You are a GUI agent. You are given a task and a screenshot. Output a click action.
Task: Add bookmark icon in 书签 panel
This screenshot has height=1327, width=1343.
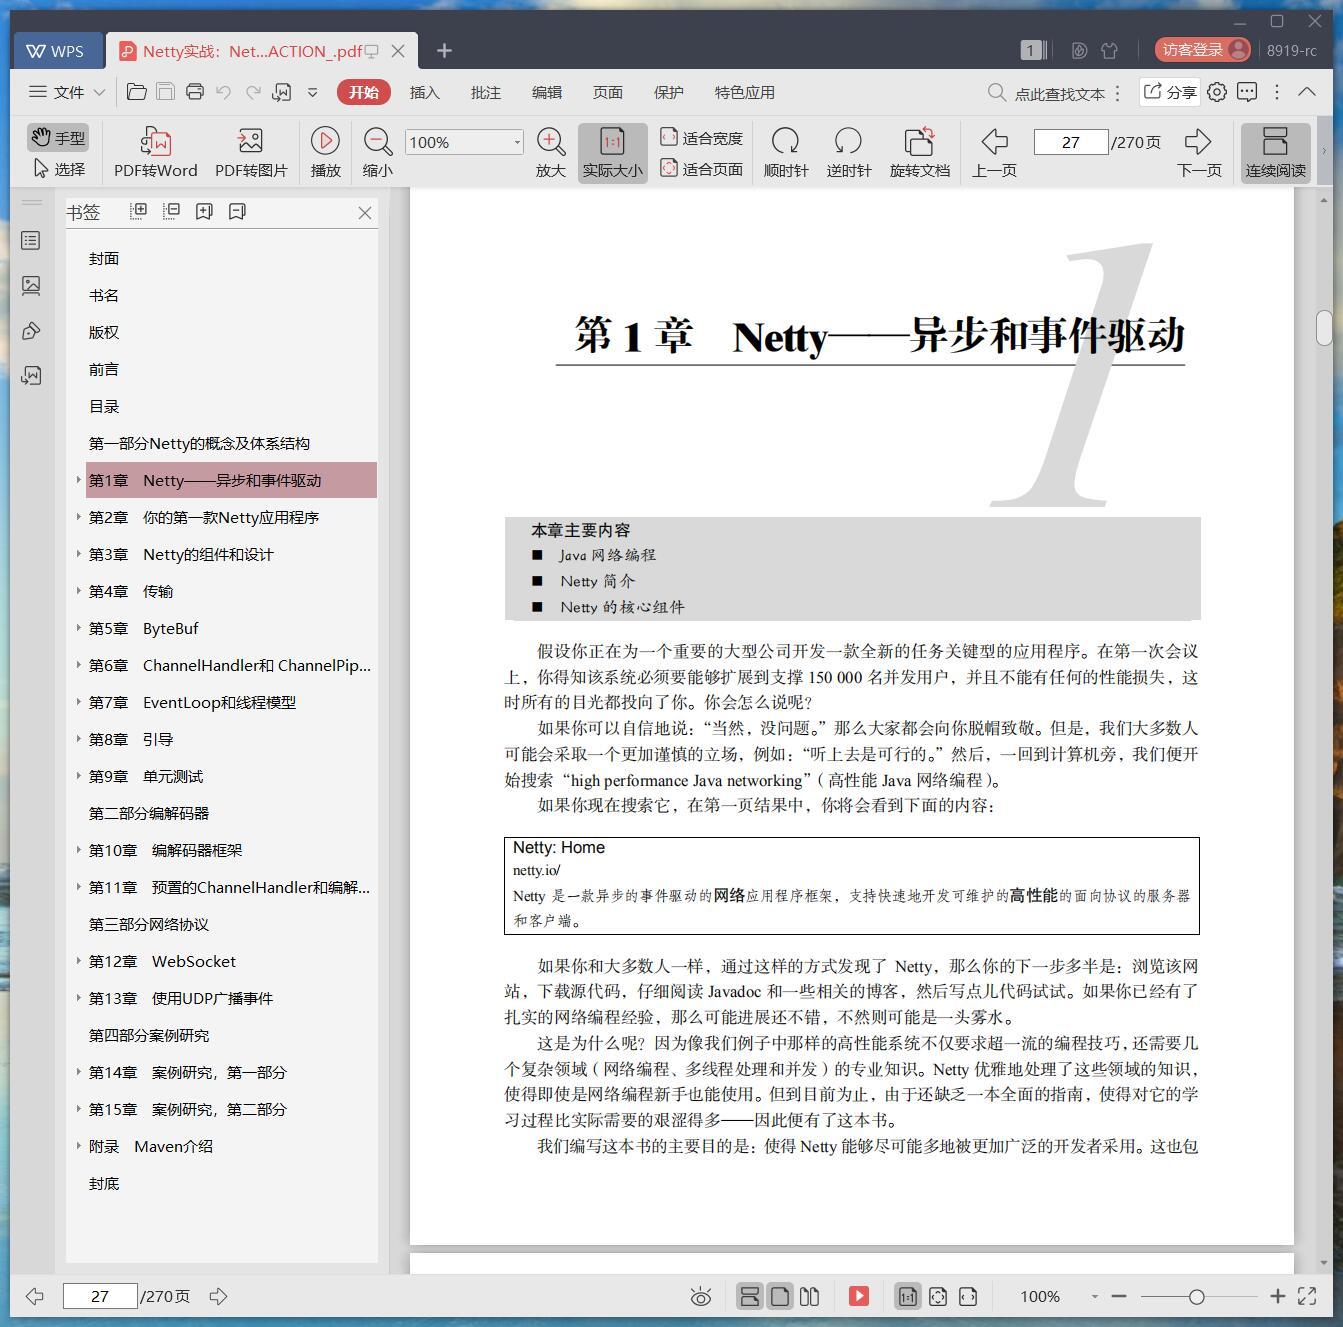point(204,211)
